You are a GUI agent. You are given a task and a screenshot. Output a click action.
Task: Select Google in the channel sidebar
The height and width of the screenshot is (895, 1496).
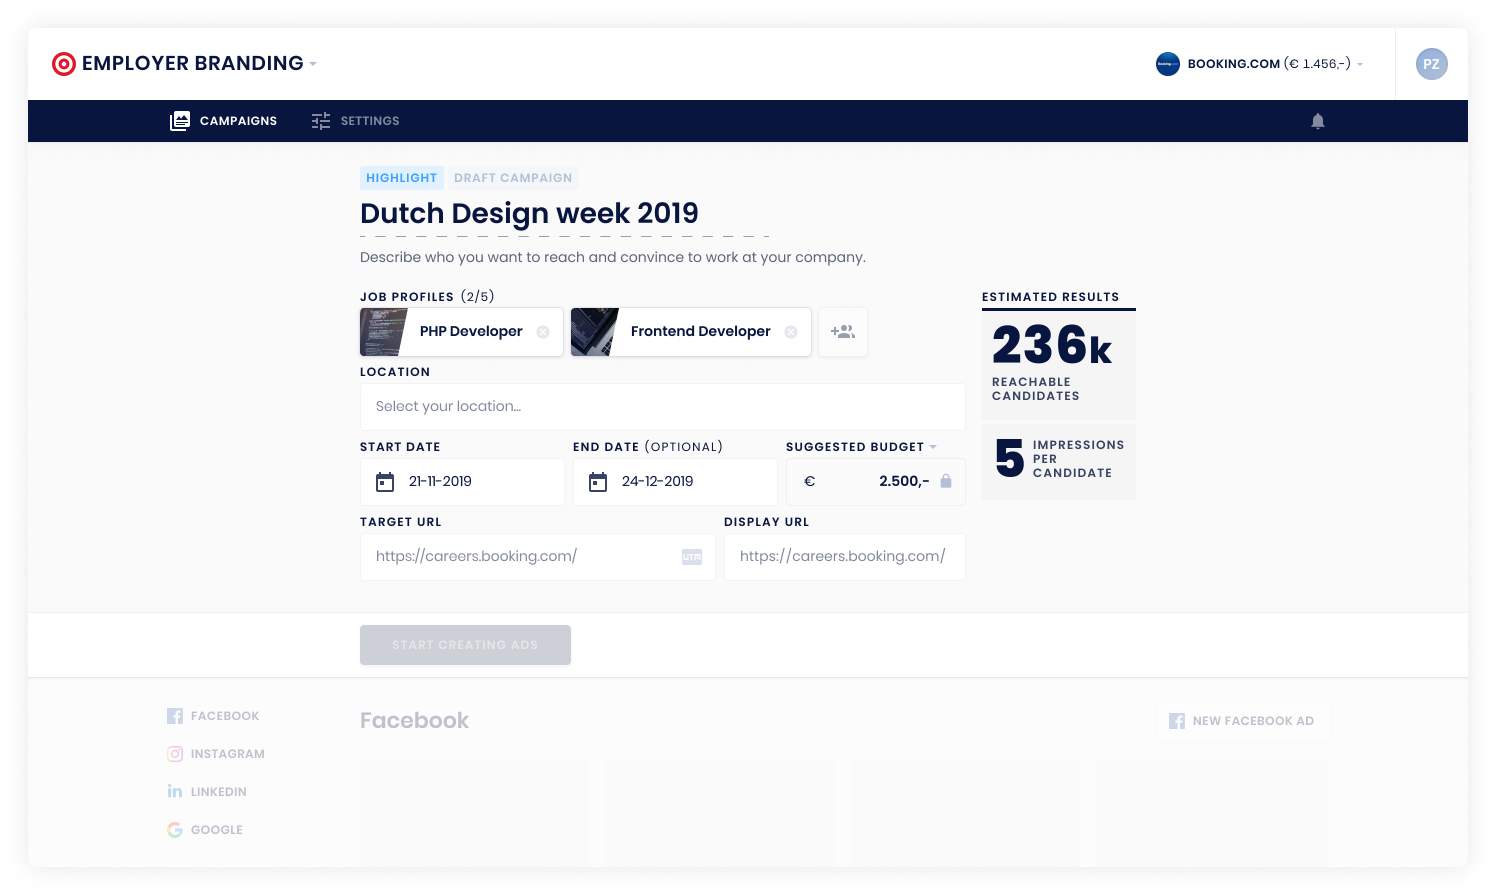coord(205,830)
